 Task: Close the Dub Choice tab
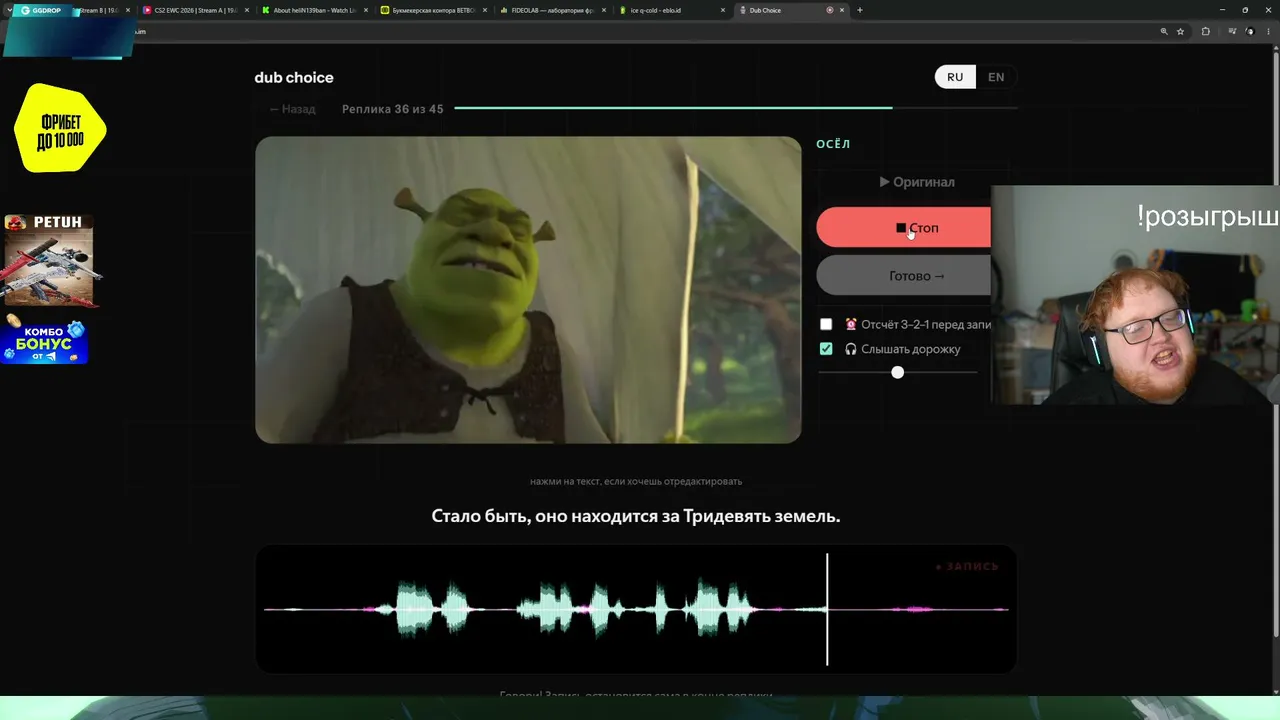(x=842, y=10)
